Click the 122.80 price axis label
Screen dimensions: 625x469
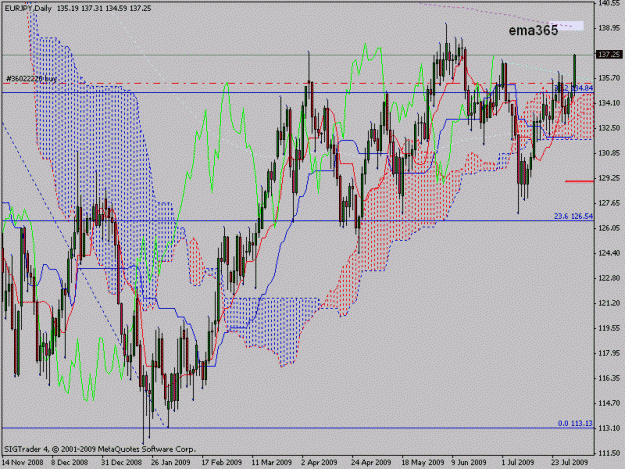(x=609, y=278)
